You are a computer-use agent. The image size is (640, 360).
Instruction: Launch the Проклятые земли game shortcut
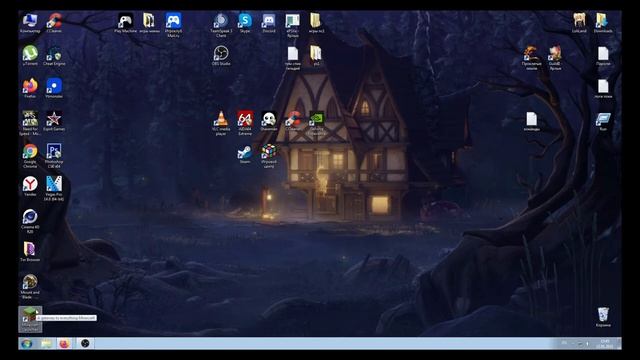531,58
